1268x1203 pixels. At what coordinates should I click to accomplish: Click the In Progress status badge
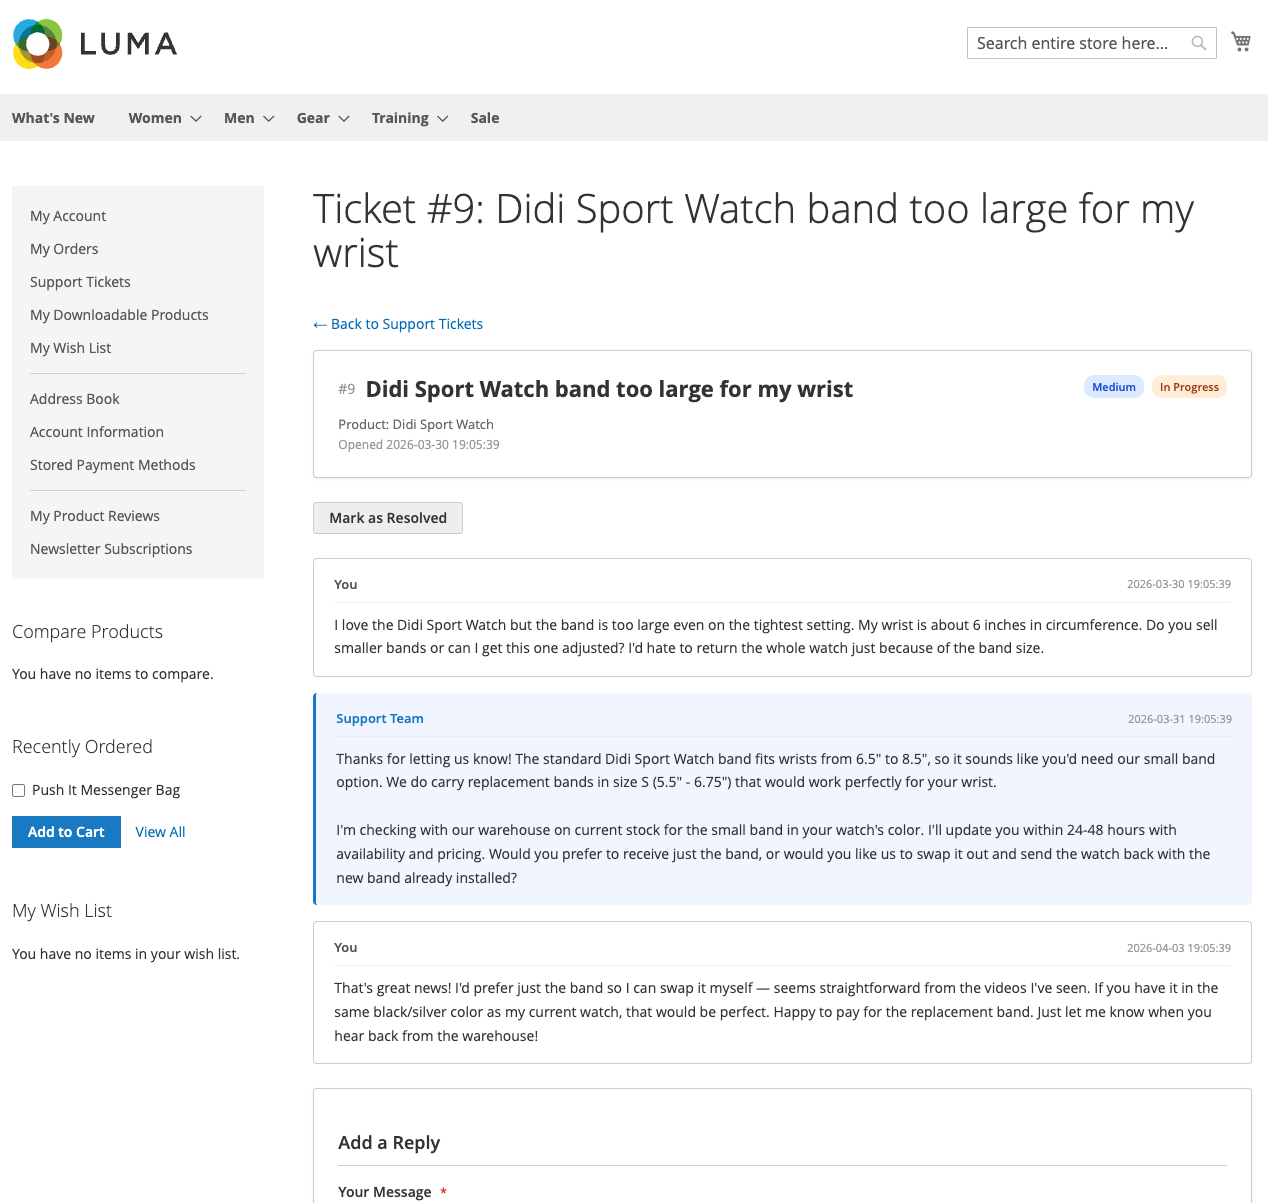point(1189,387)
